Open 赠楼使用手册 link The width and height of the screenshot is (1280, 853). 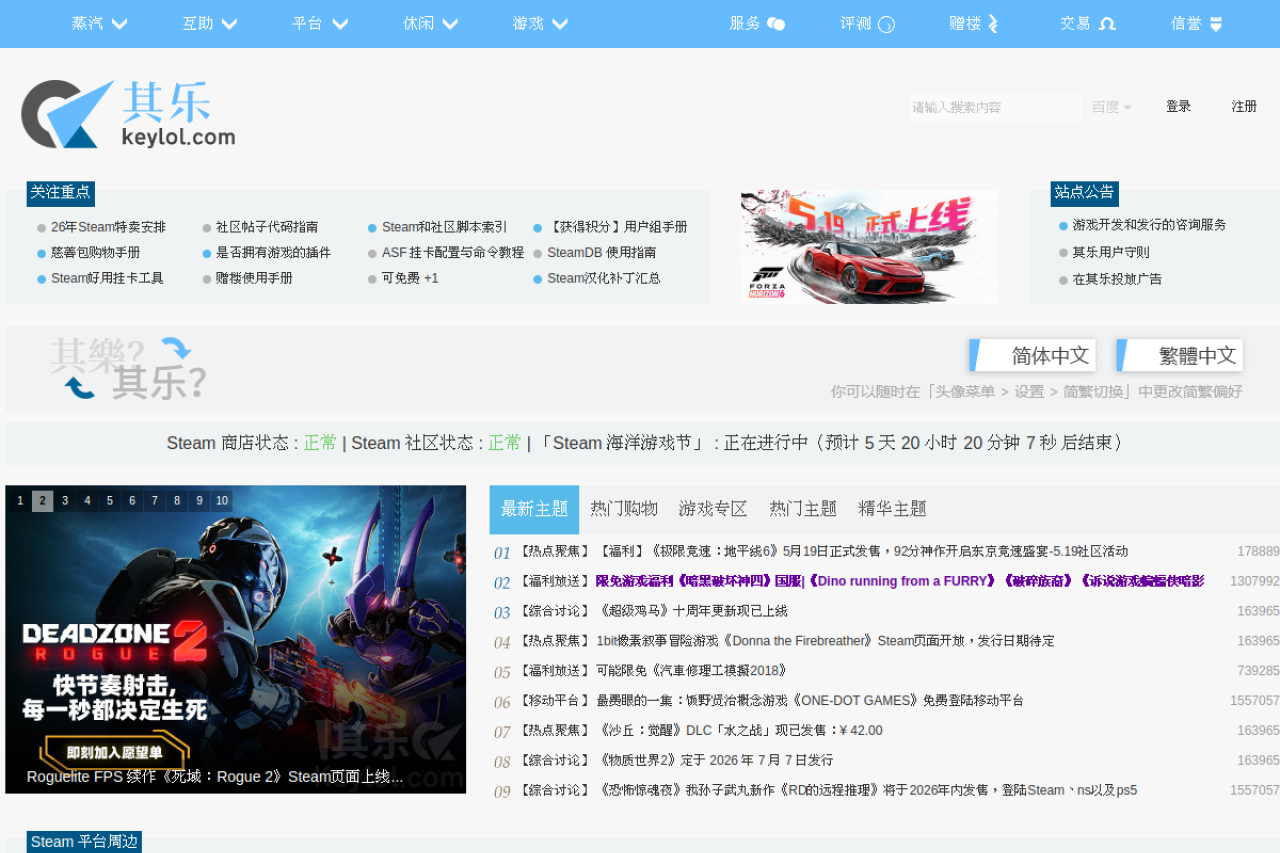click(254, 278)
